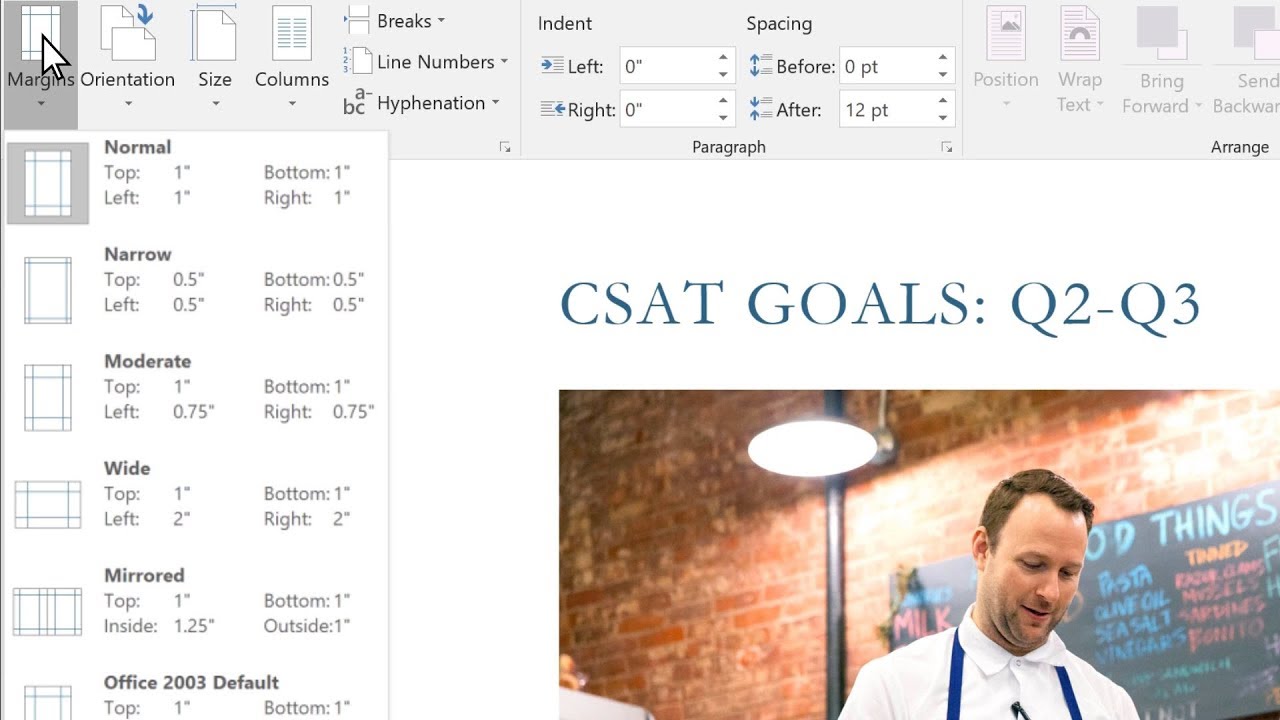
Task: Expand the Wrap Text dropdown arrow
Action: pos(1100,105)
